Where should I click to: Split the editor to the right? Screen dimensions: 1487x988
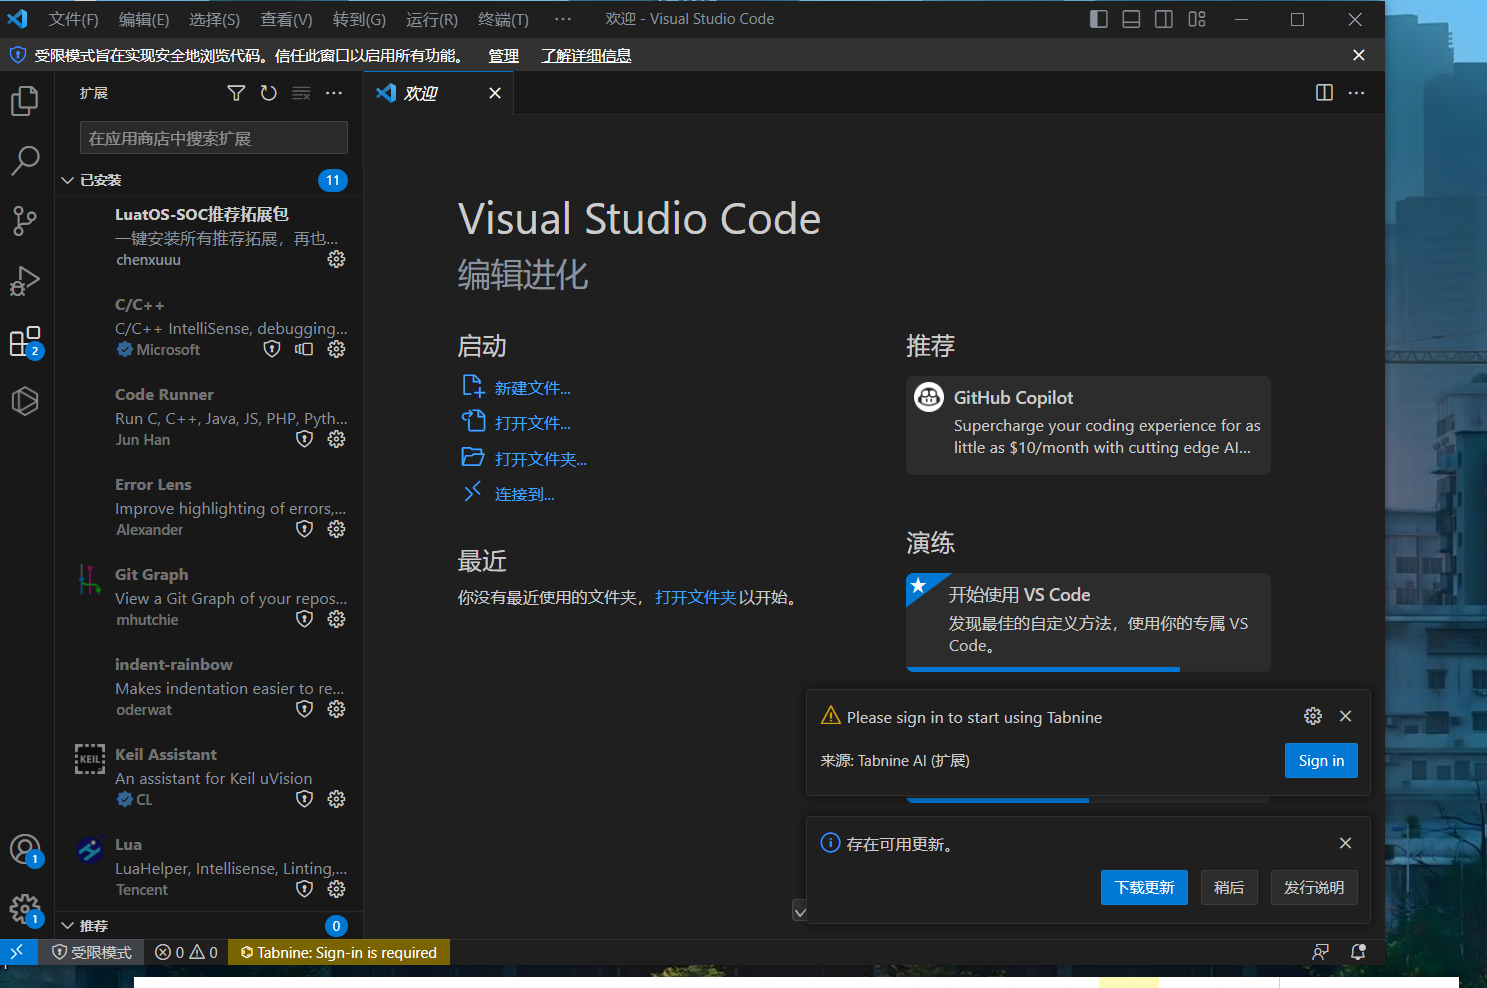[1324, 93]
